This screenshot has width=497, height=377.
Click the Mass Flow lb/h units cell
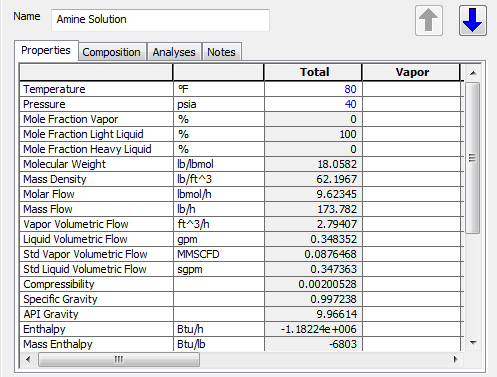[218, 209]
